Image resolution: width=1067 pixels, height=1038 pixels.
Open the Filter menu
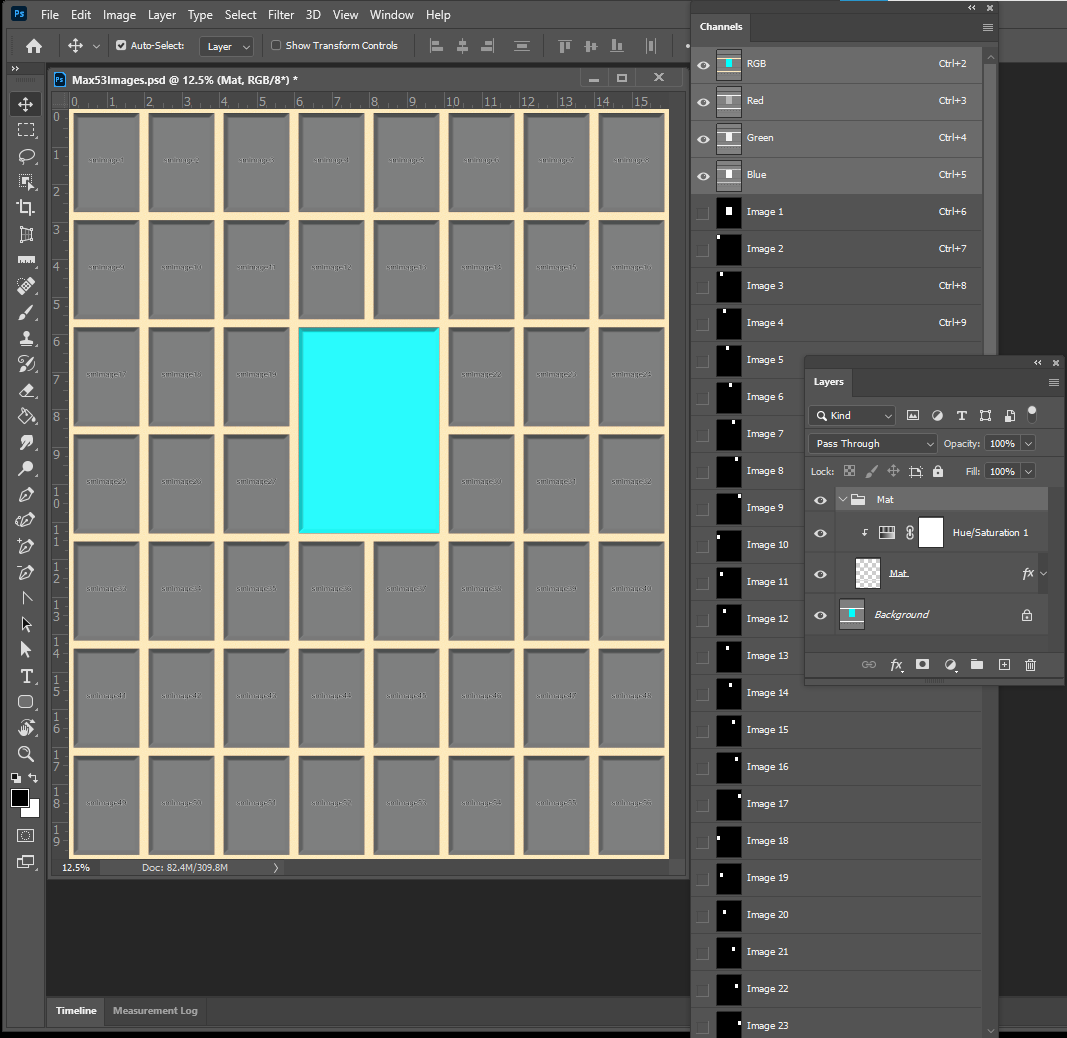pyautogui.click(x=281, y=15)
